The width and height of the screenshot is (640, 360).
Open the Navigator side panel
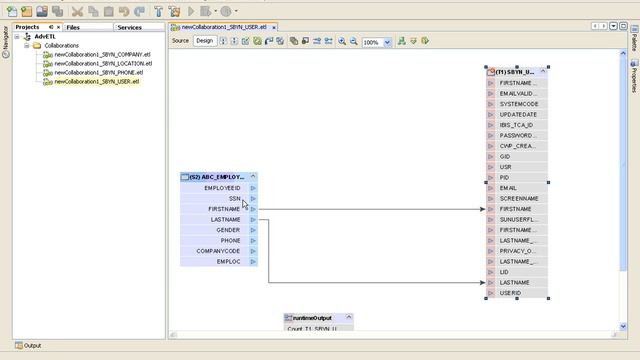5,42
